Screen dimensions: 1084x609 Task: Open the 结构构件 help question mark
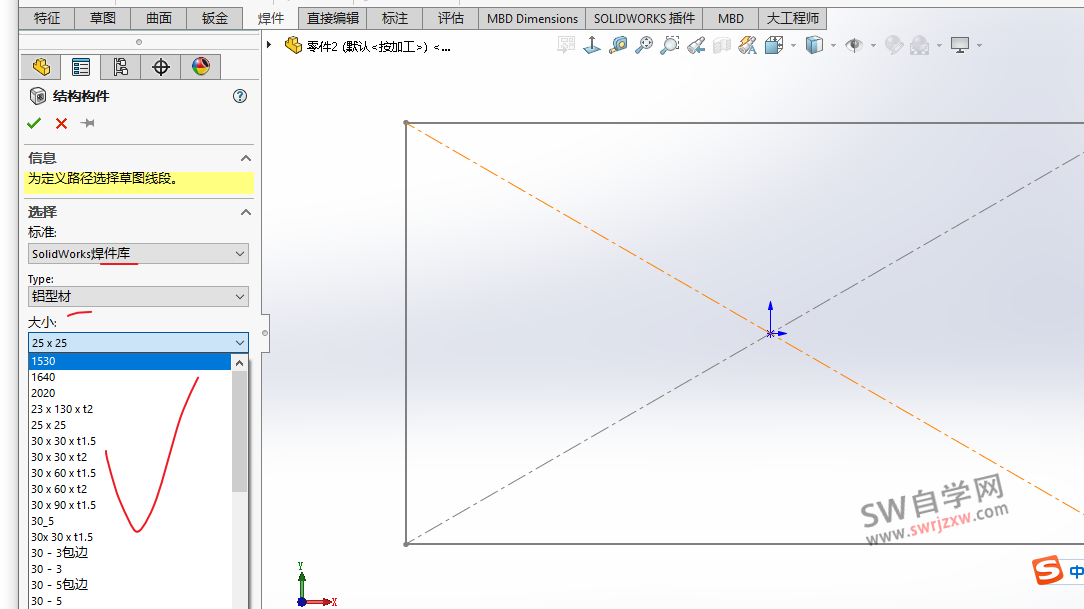click(239, 96)
